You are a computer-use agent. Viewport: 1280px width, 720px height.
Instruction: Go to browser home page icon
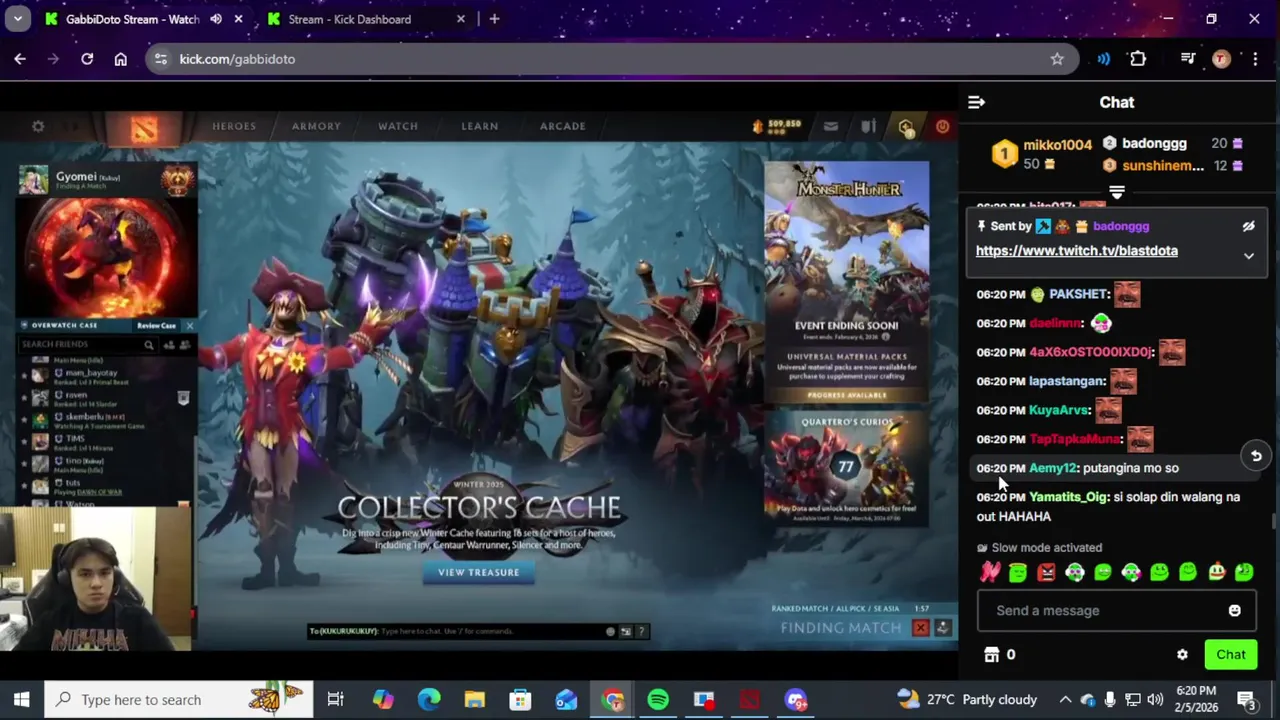click(120, 59)
